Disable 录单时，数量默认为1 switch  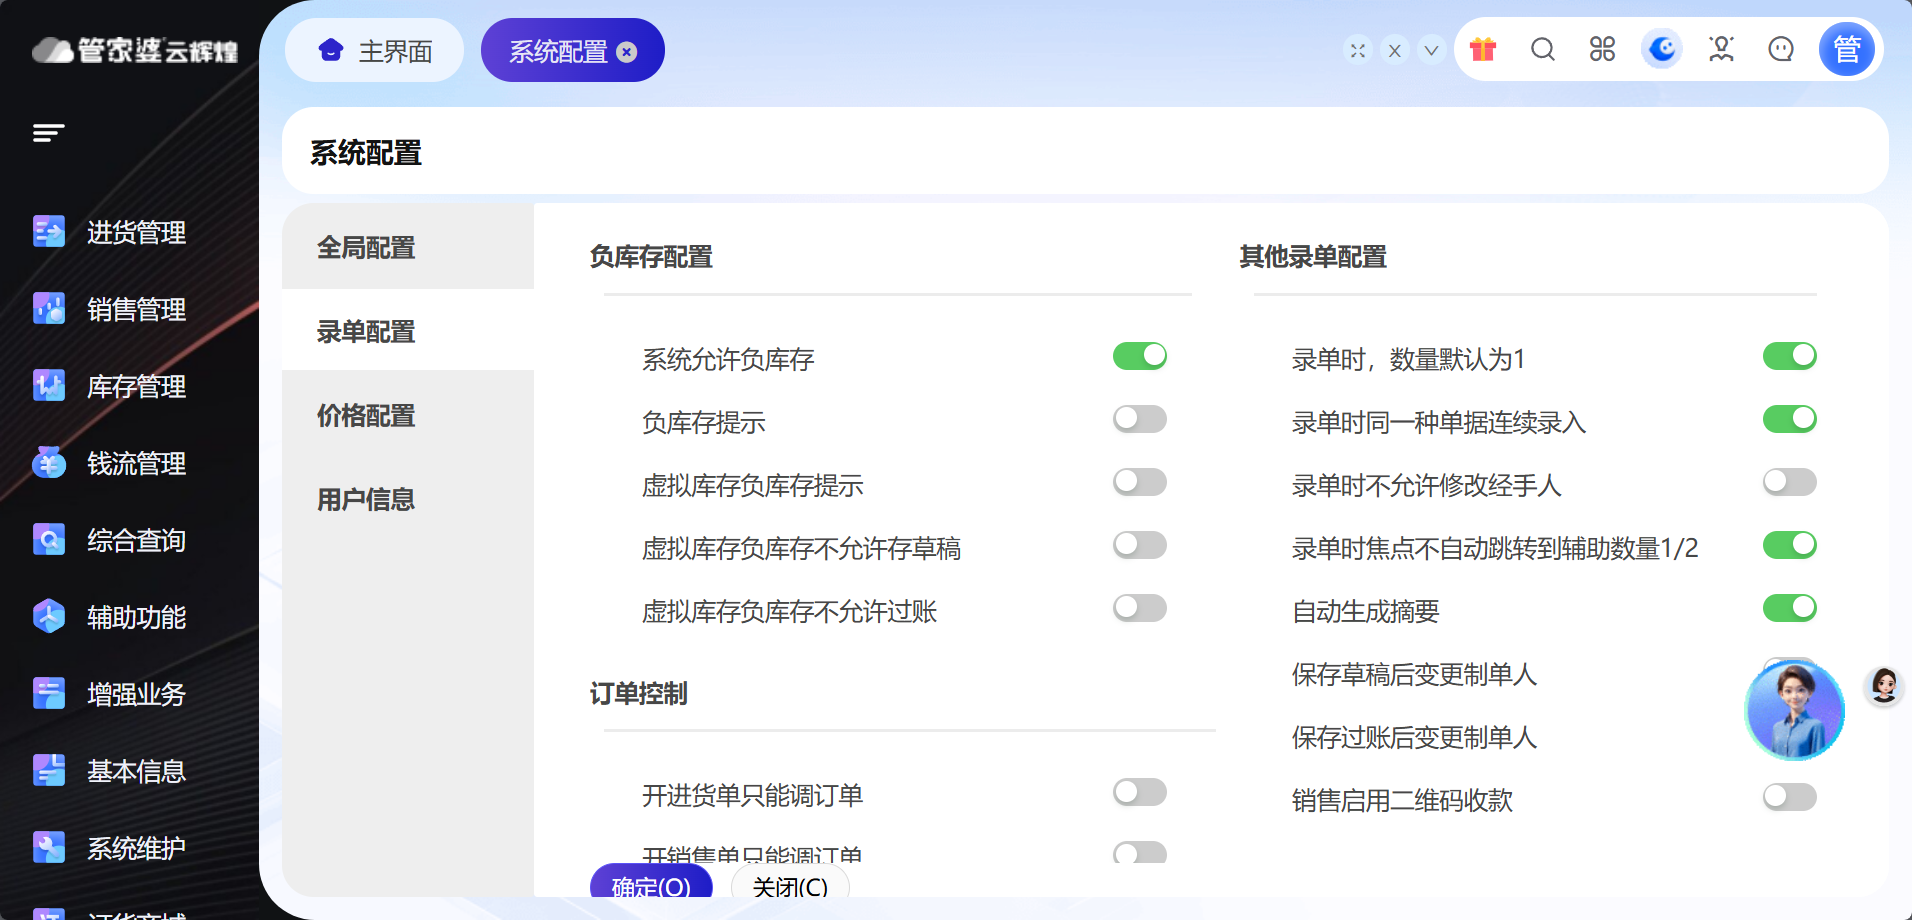[1790, 356]
